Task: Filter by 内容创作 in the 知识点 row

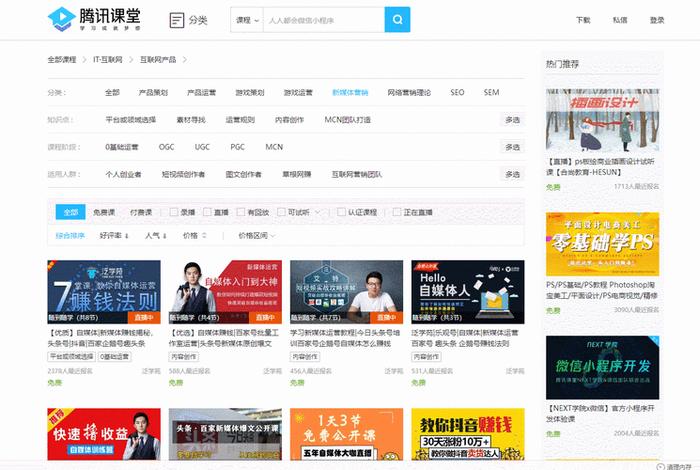Action: [289, 120]
